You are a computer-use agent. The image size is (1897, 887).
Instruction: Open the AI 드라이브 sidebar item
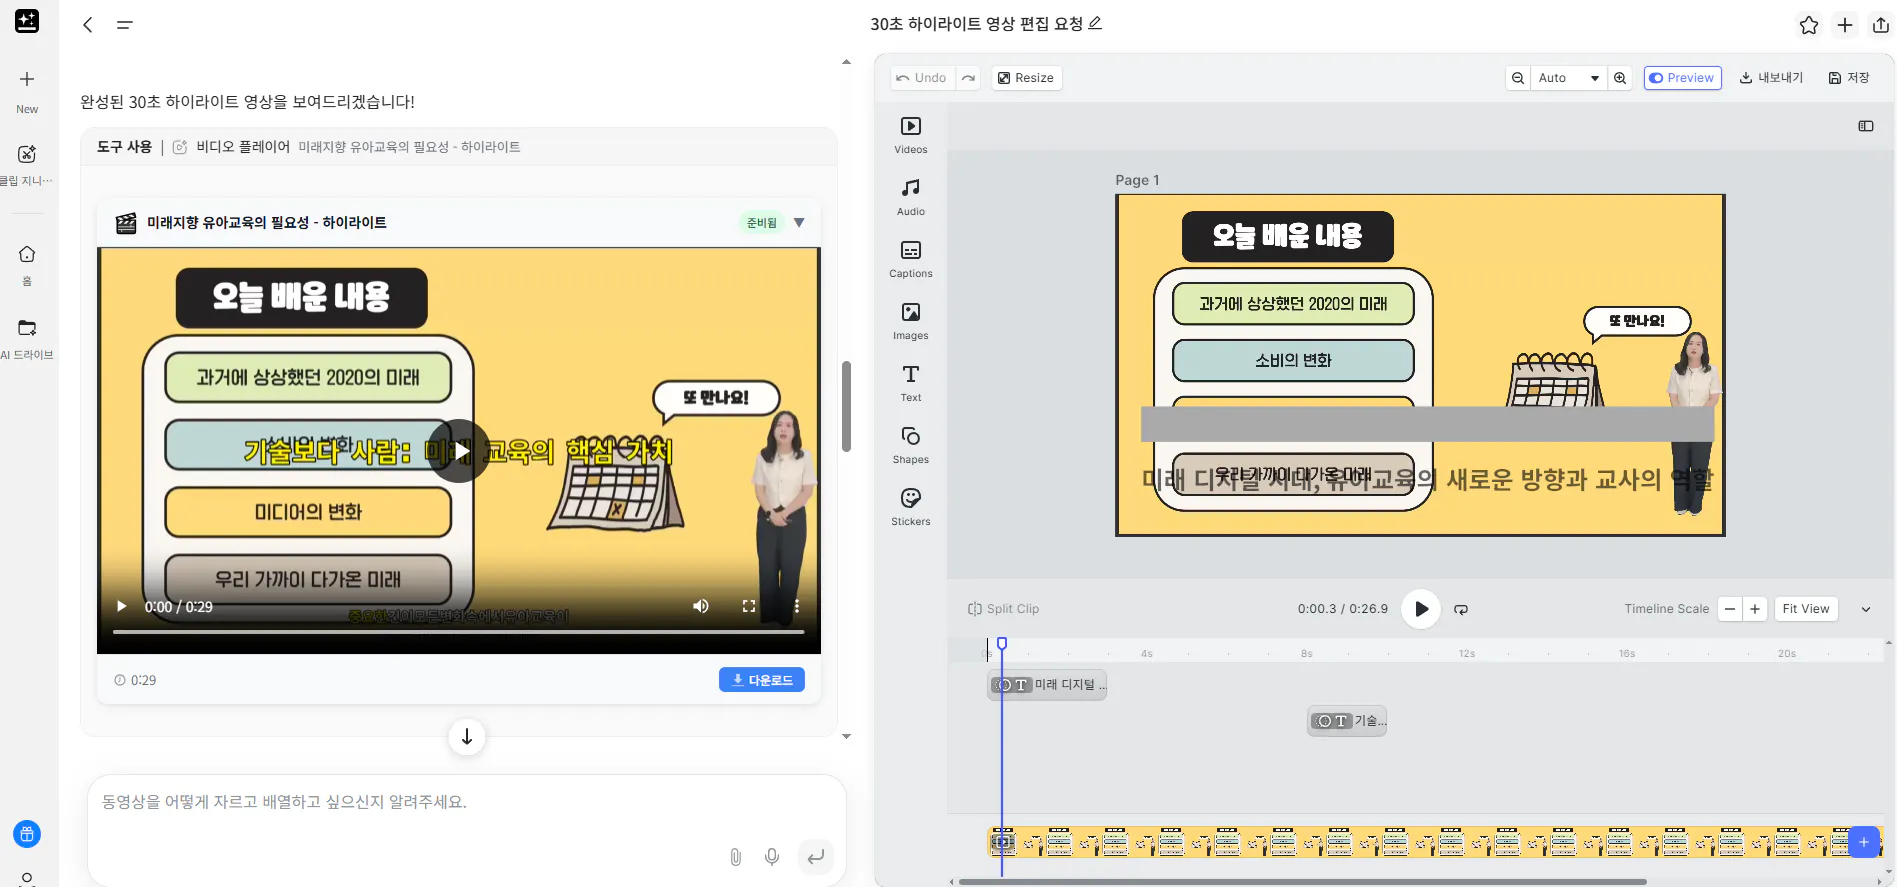[27, 340]
